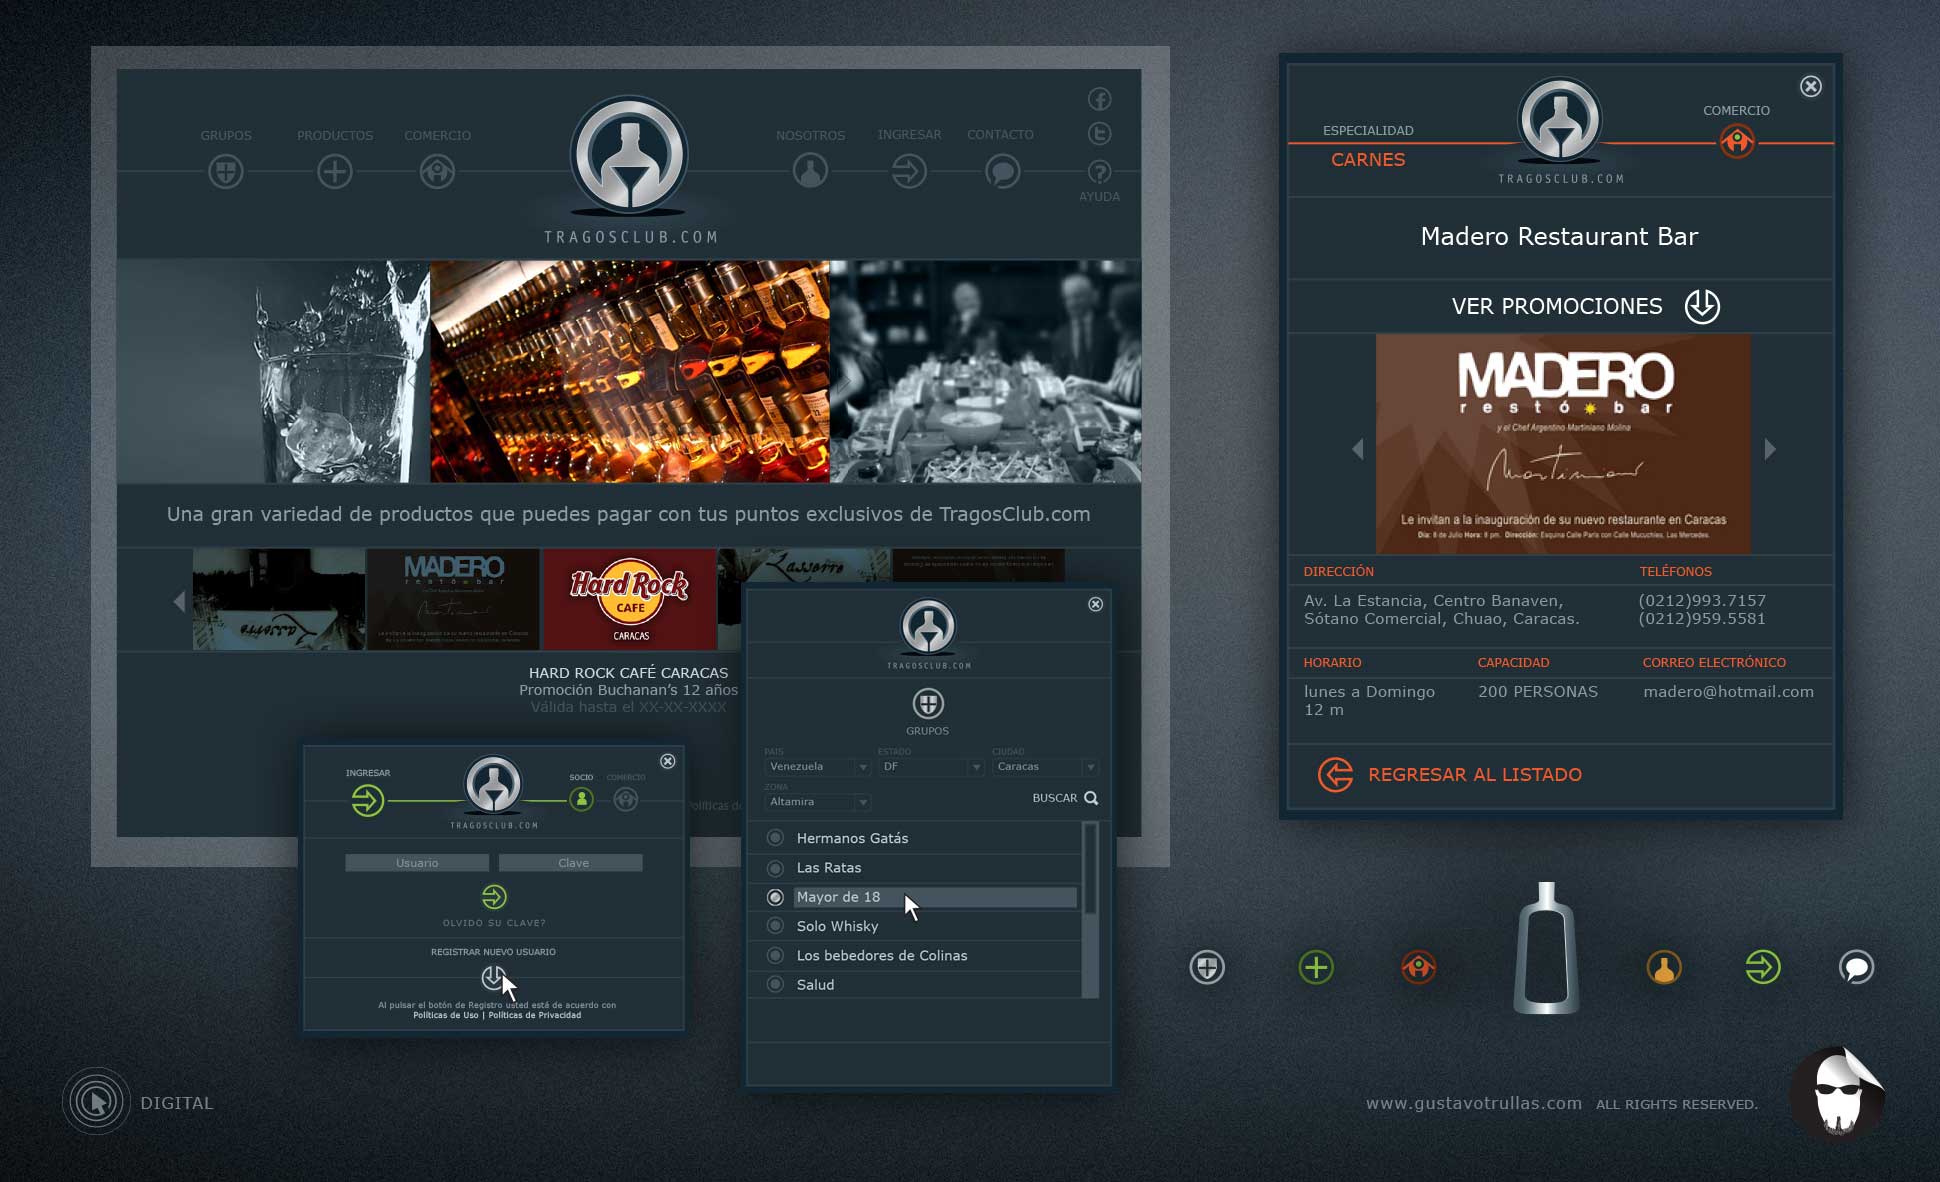The image size is (1940, 1182).
Task: Open the Comercio icon in website header
Action: (437, 172)
